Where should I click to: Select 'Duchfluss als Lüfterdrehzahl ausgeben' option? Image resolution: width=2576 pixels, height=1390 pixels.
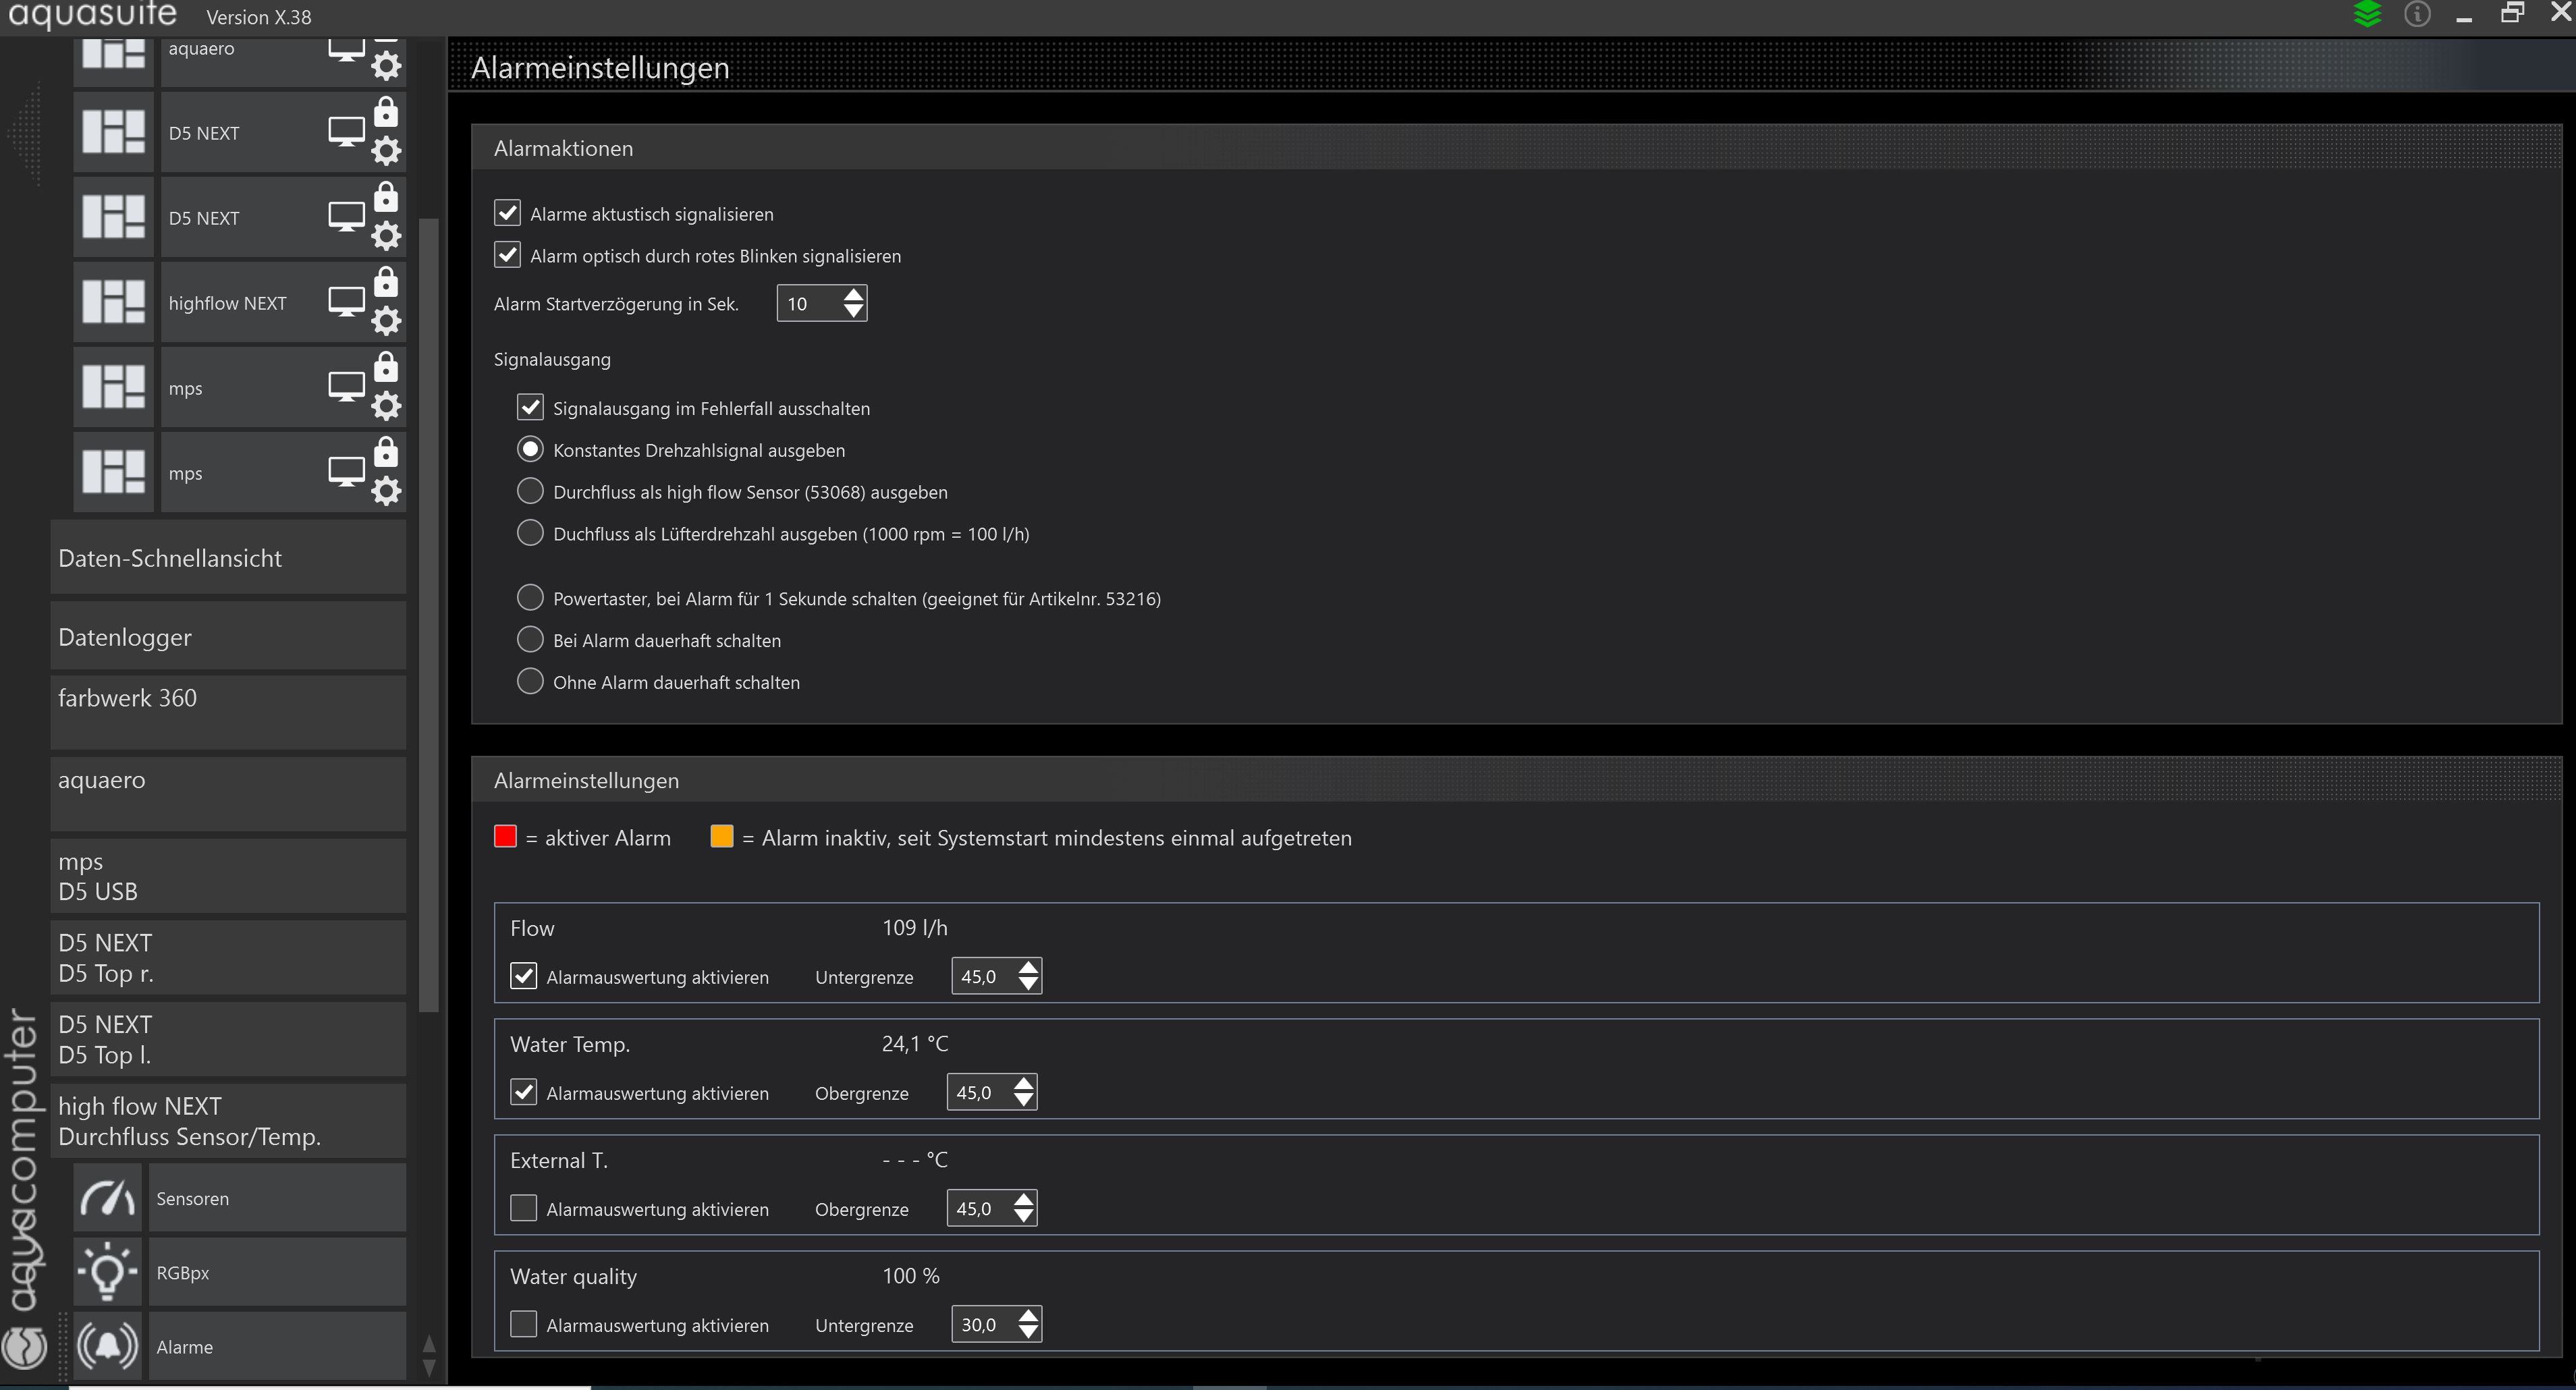(x=530, y=533)
